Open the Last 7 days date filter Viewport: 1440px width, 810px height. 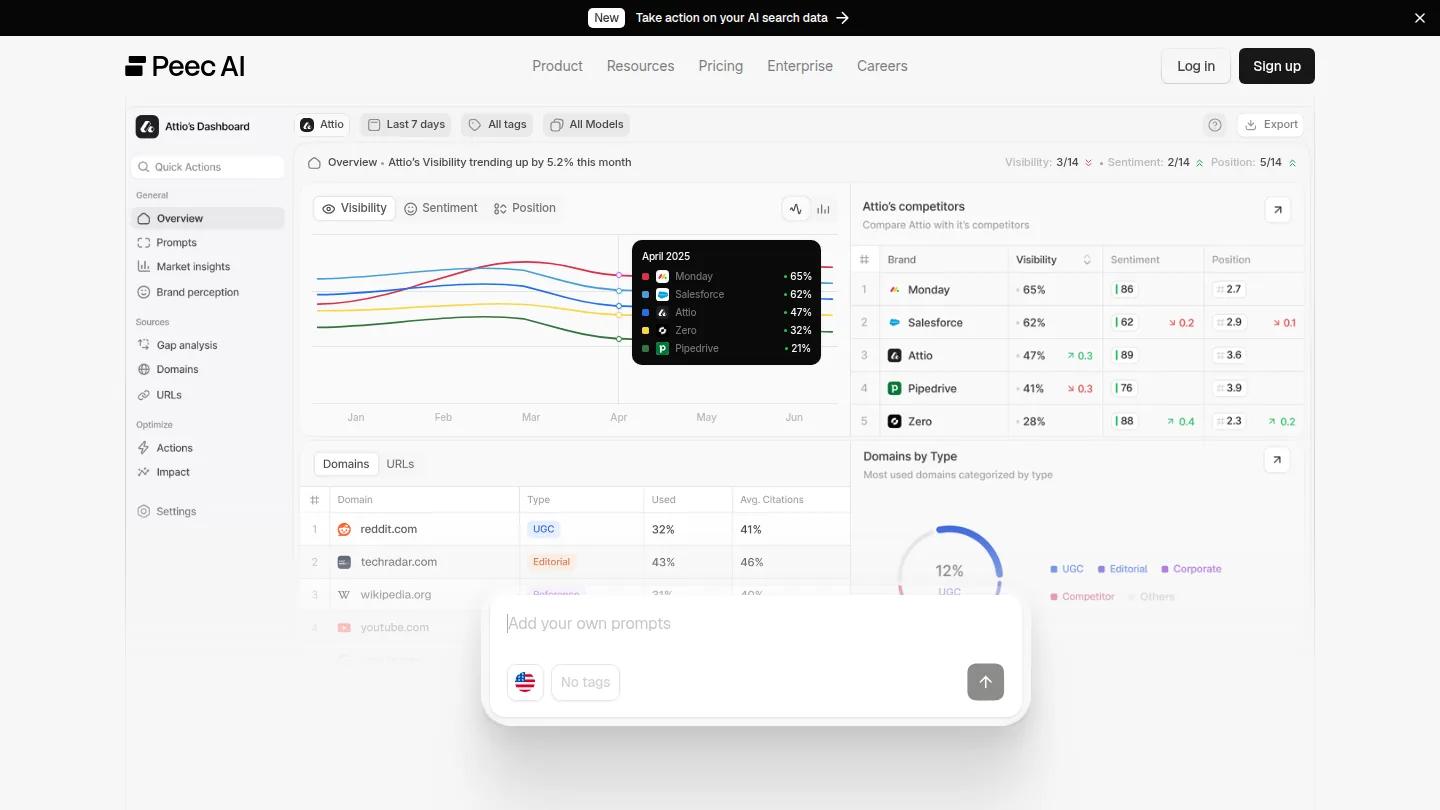406,125
